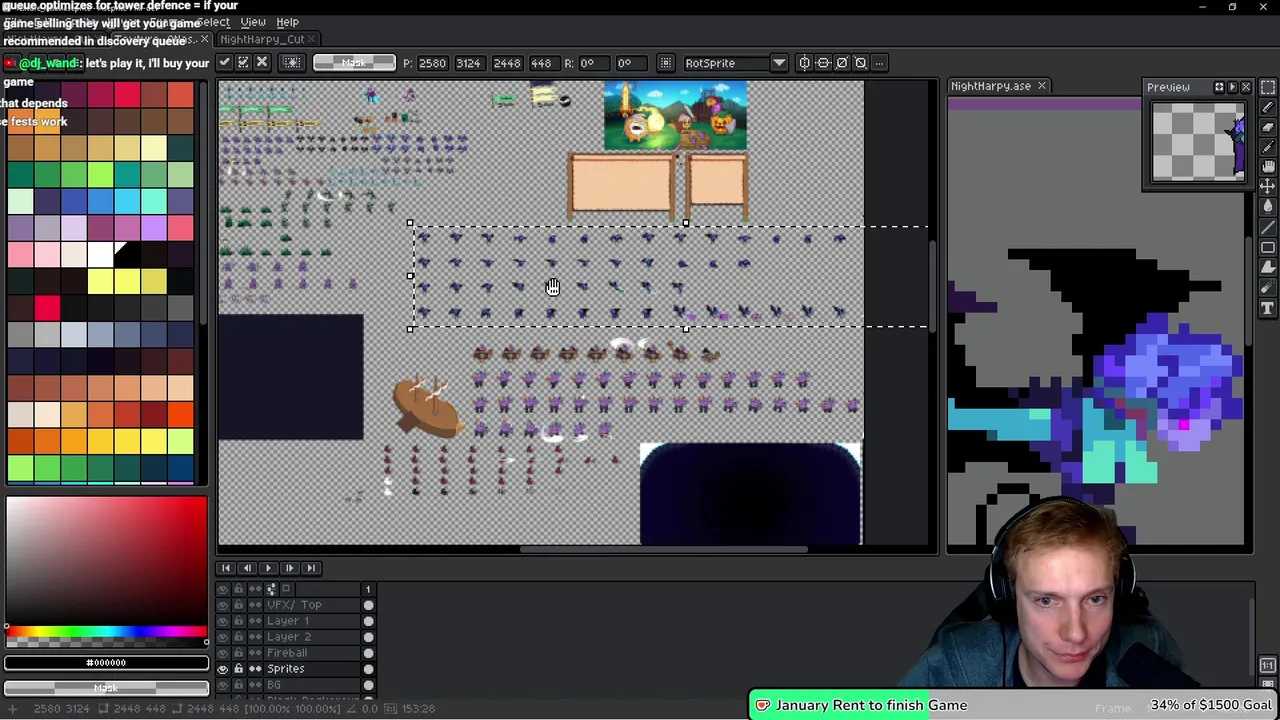Toggle visibility of BG layer
This screenshot has height=720, width=1280.
click(222, 685)
